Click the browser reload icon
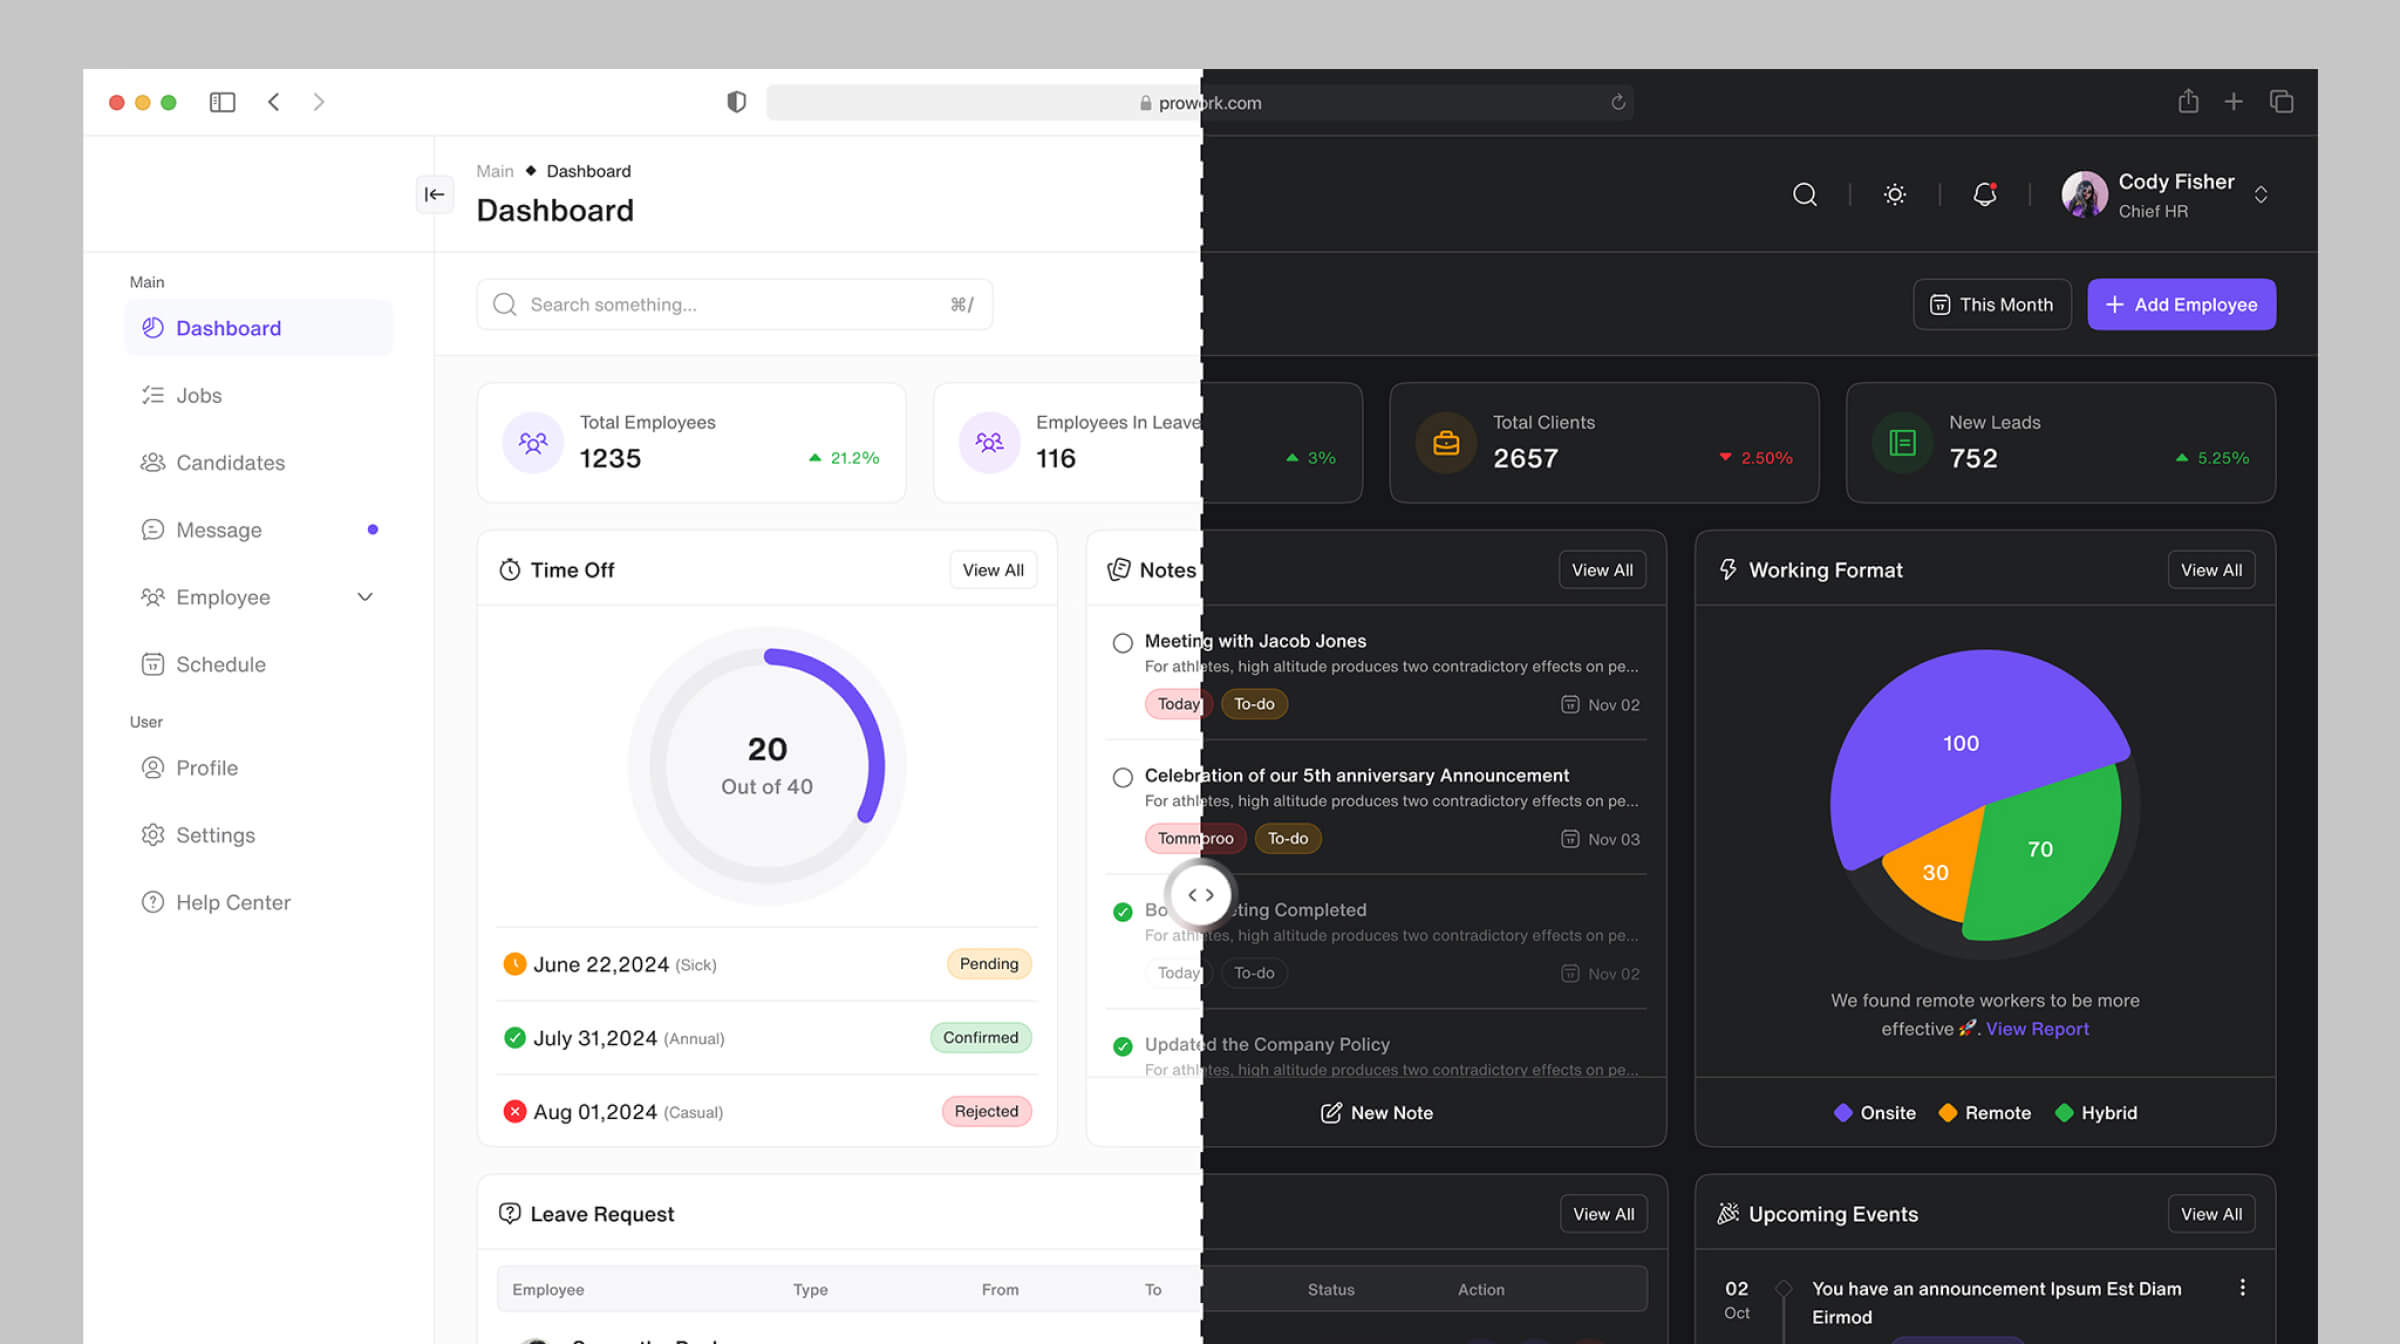Viewport: 2400px width, 1344px height. click(x=1618, y=102)
